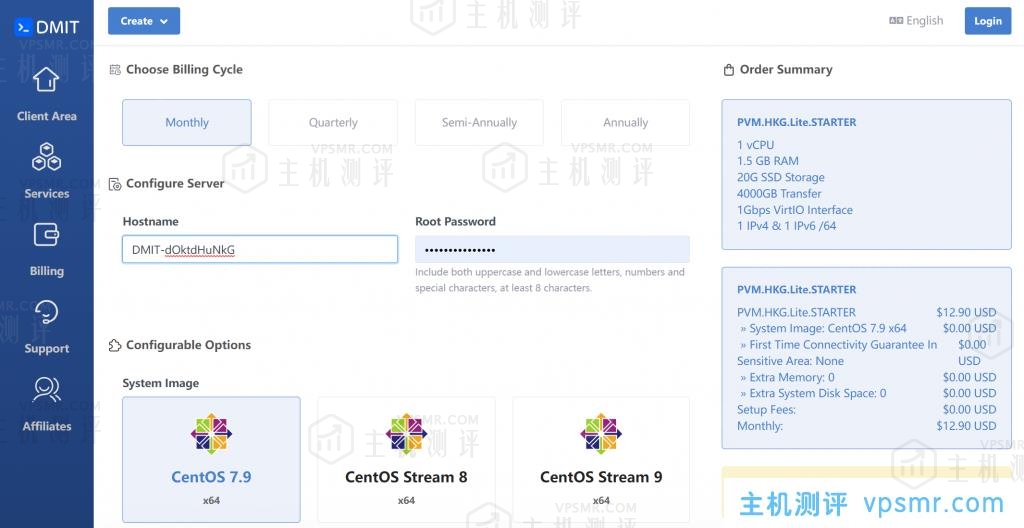Screen dimensions: 1024x528
Task: Click the Choose Billing Cycle calendar icon
Action: tap(115, 69)
